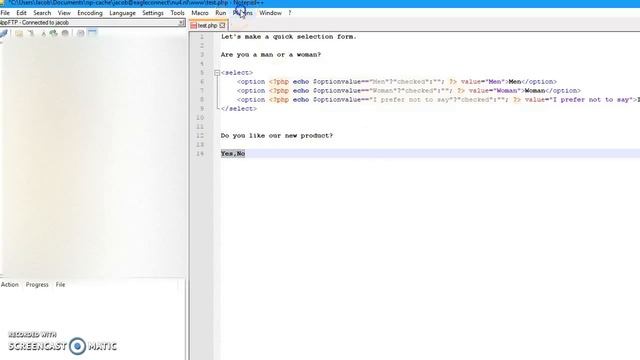Click the line 'Are you a man or a woman?'
The height and width of the screenshot is (360, 640).
click(x=271, y=55)
